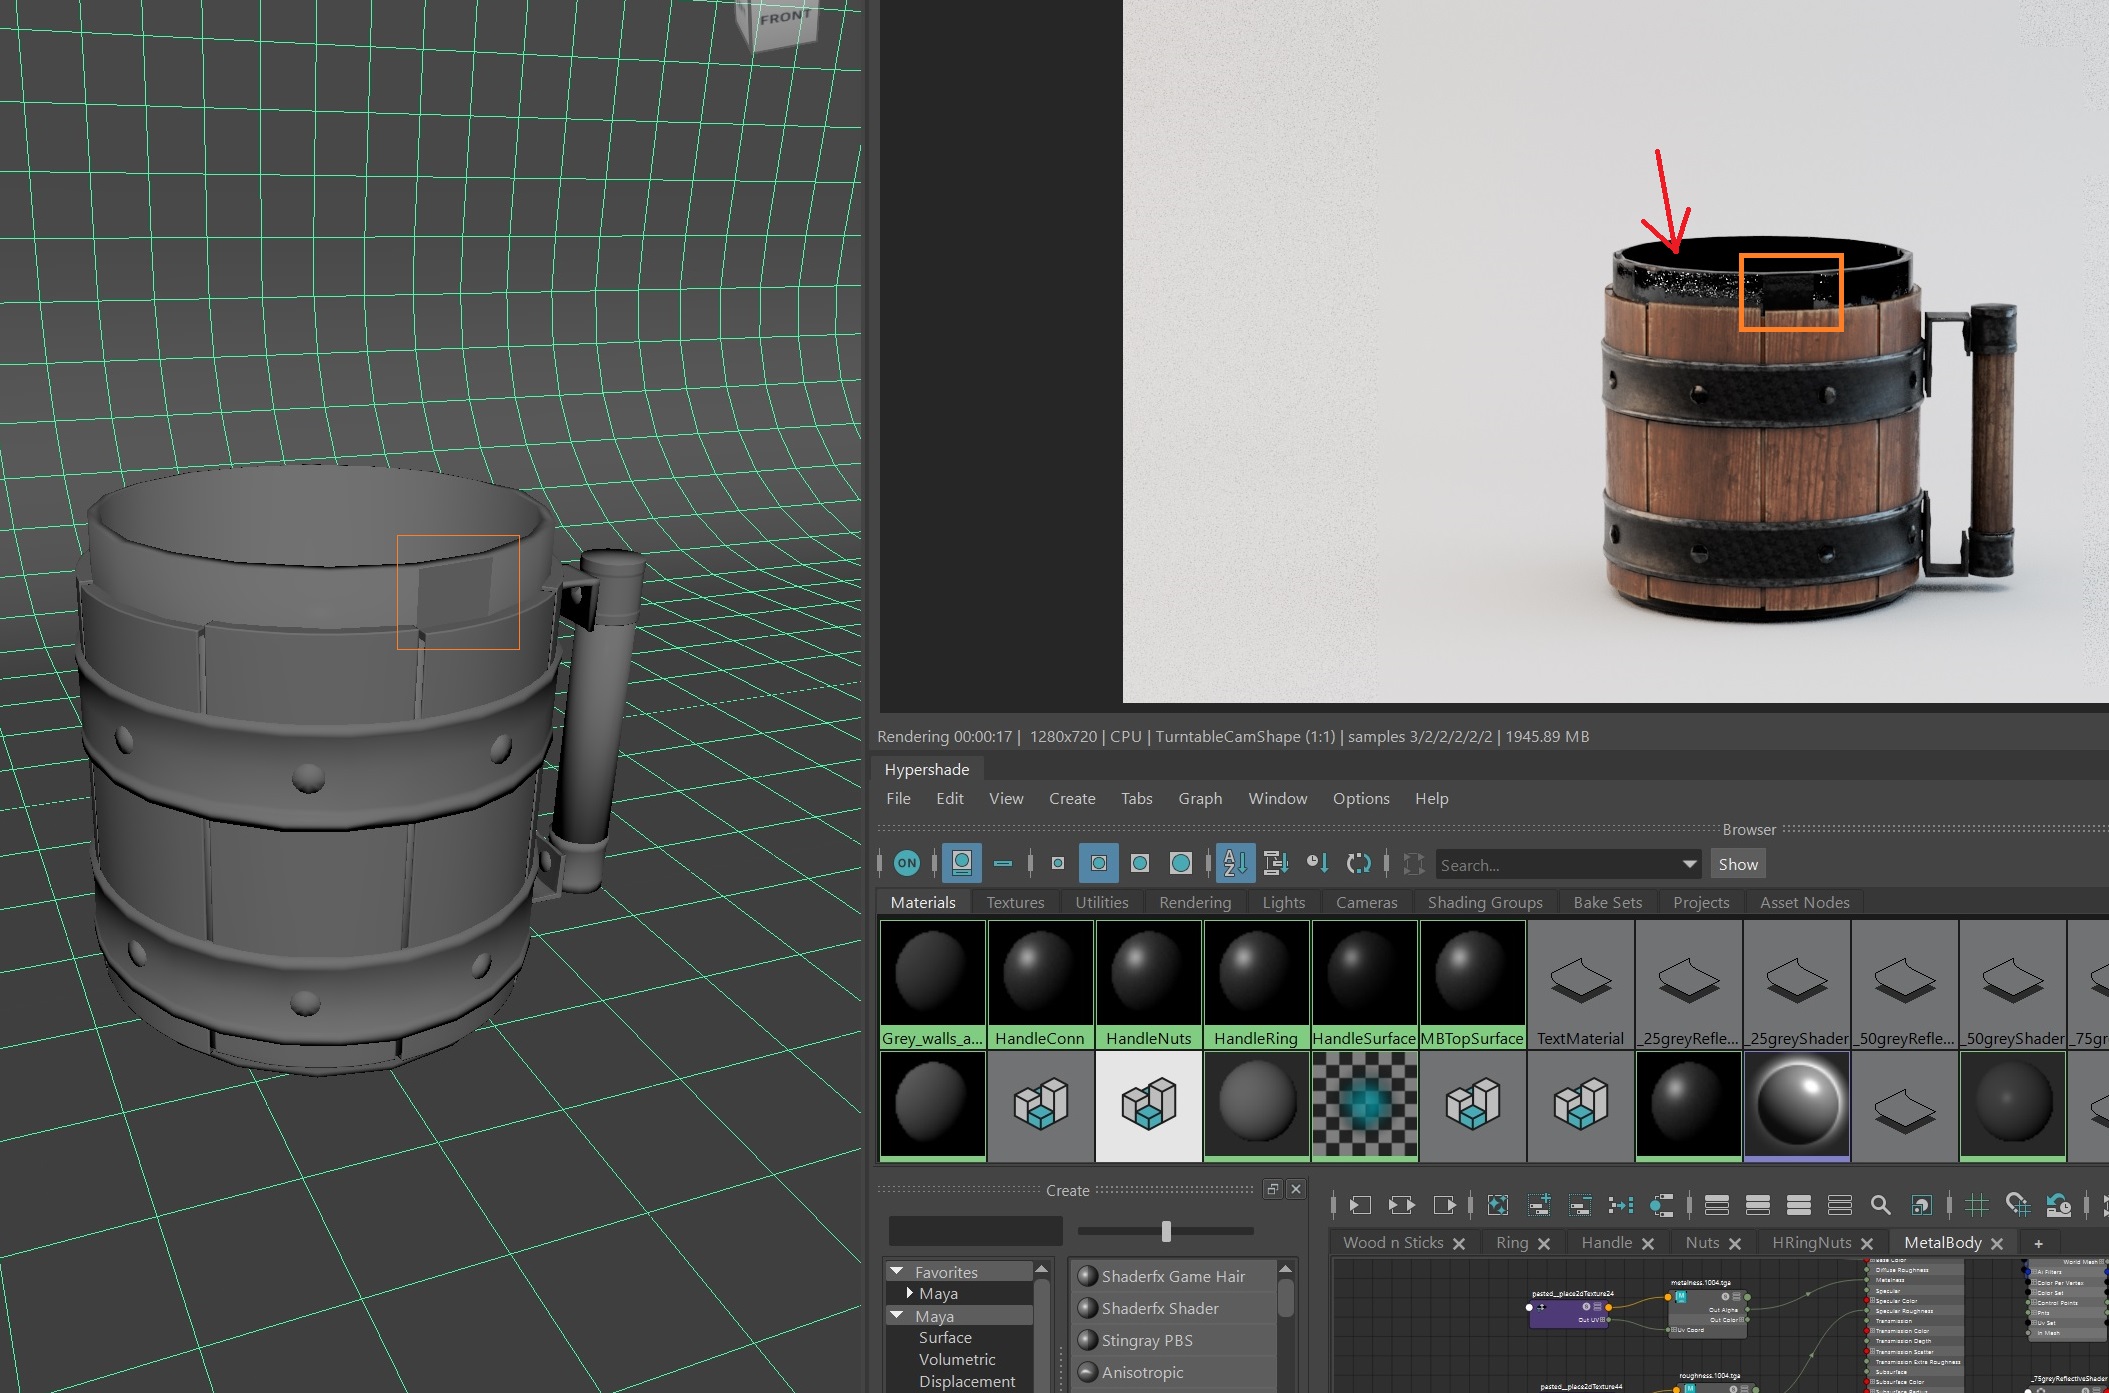The width and height of the screenshot is (2109, 1393).
Task: Select the HandleSurface material swatch
Action: click(1364, 984)
